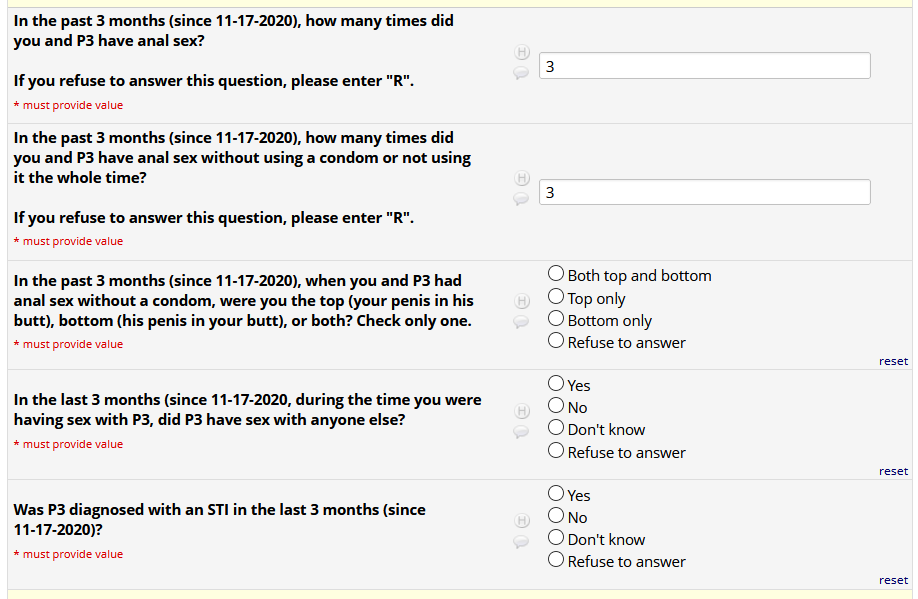Image resolution: width=918 pixels, height=599 pixels.
Task: Select "Both top and bottom" option
Action: point(556,274)
